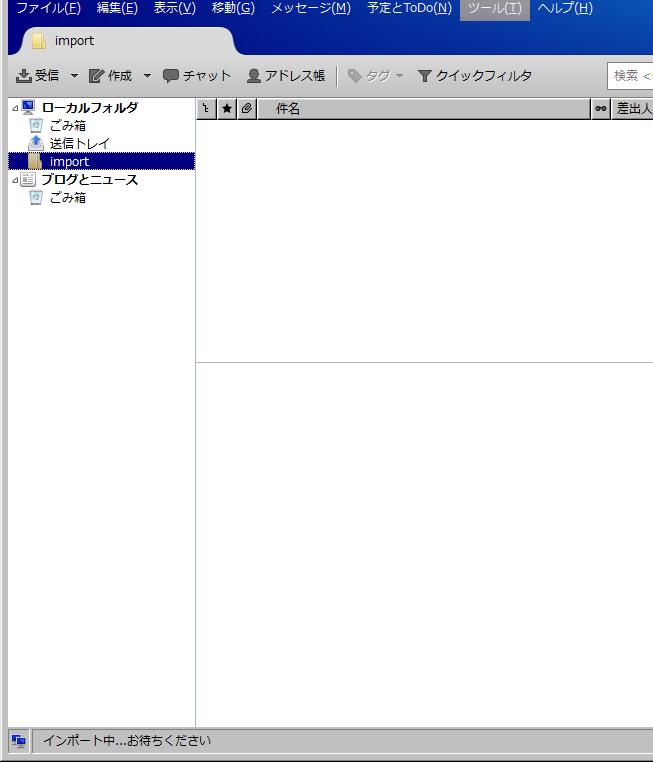This screenshot has height=763, width=653.
Task: Sort by the star column header
Action: [227, 109]
